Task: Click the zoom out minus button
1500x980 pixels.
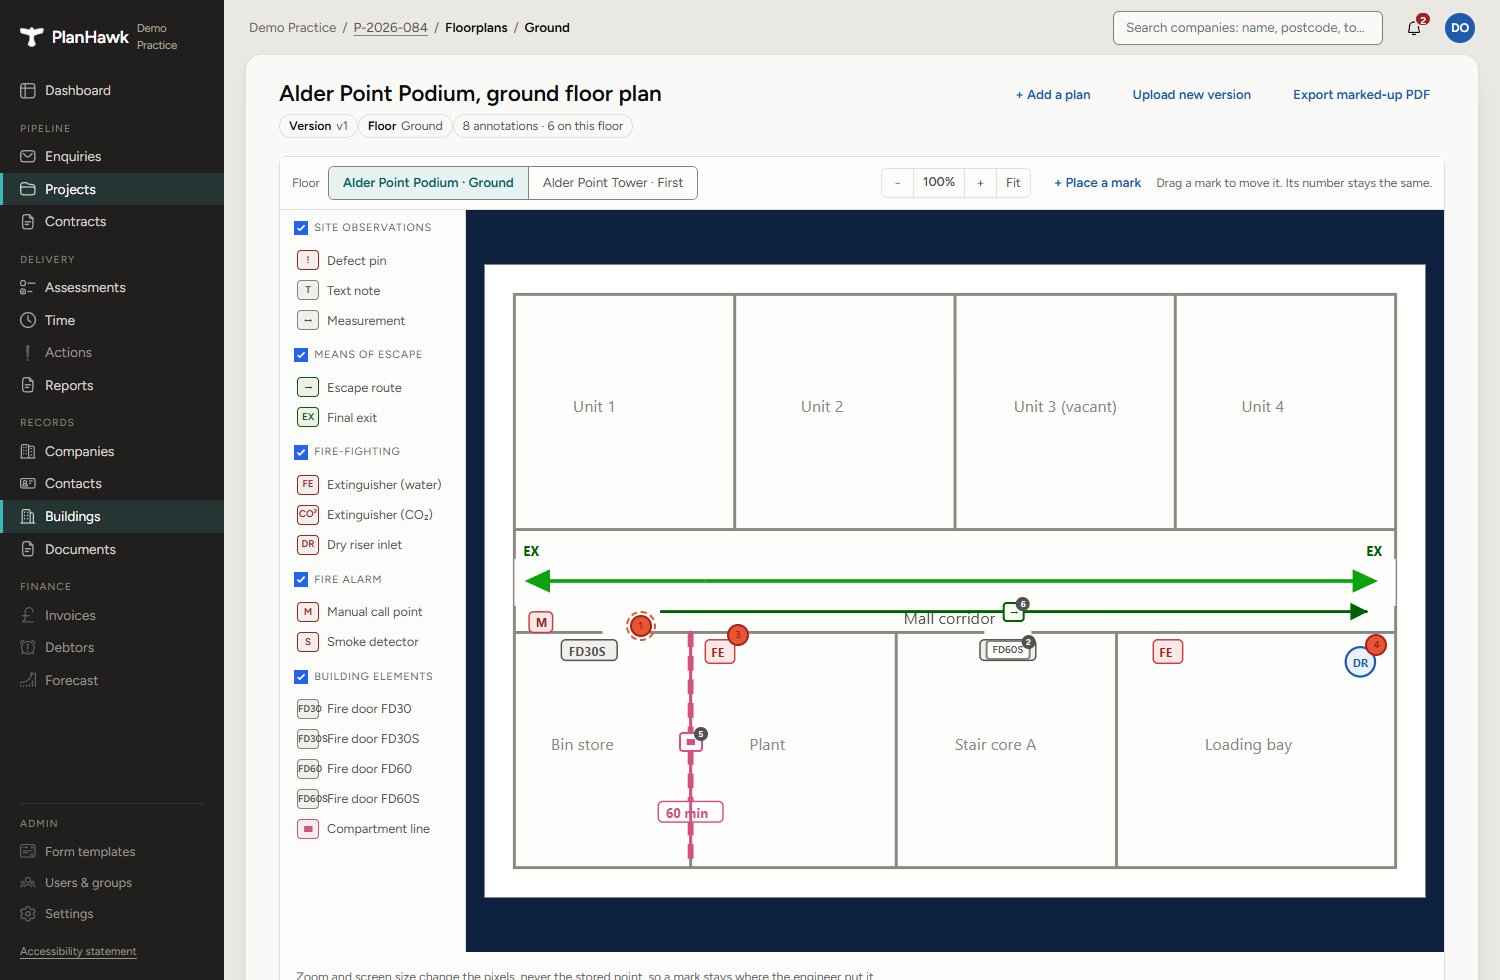Action: click(x=897, y=183)
